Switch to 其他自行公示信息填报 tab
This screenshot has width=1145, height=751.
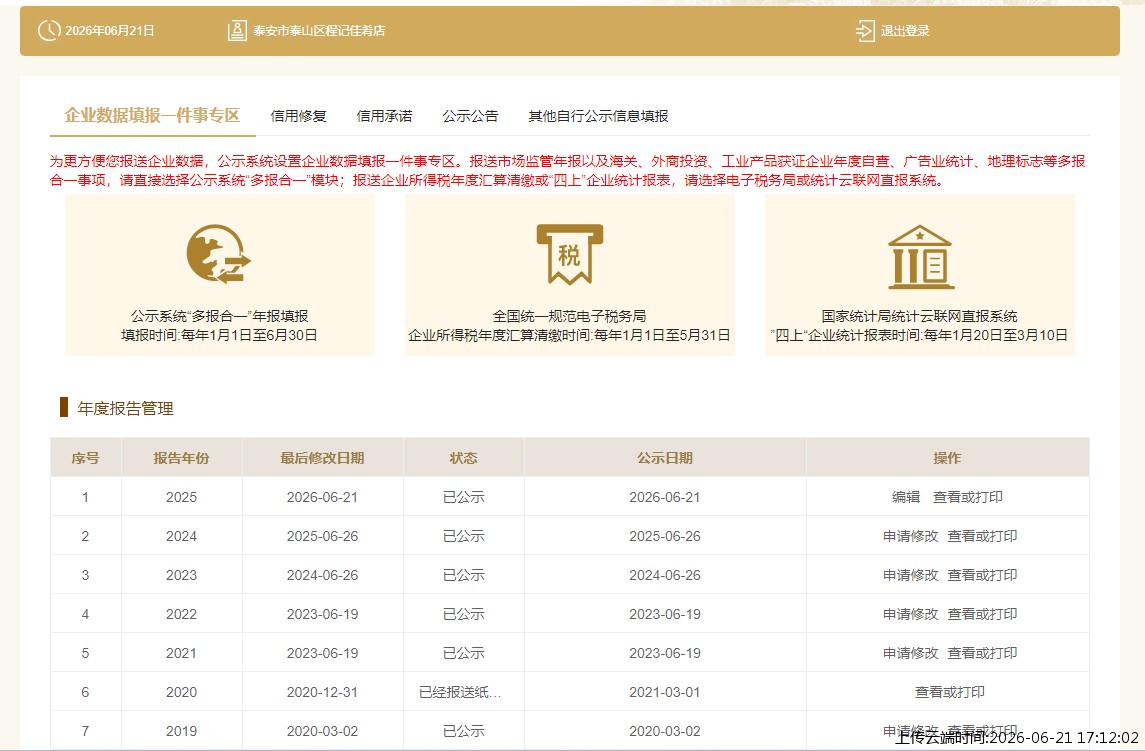point(598,116)
